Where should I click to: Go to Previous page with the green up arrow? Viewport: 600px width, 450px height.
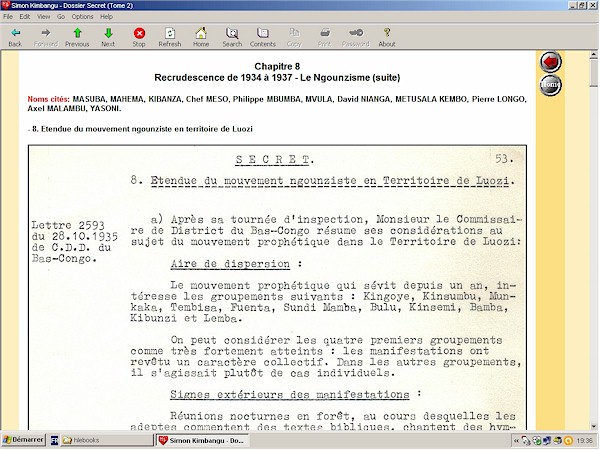click(77, 37)
